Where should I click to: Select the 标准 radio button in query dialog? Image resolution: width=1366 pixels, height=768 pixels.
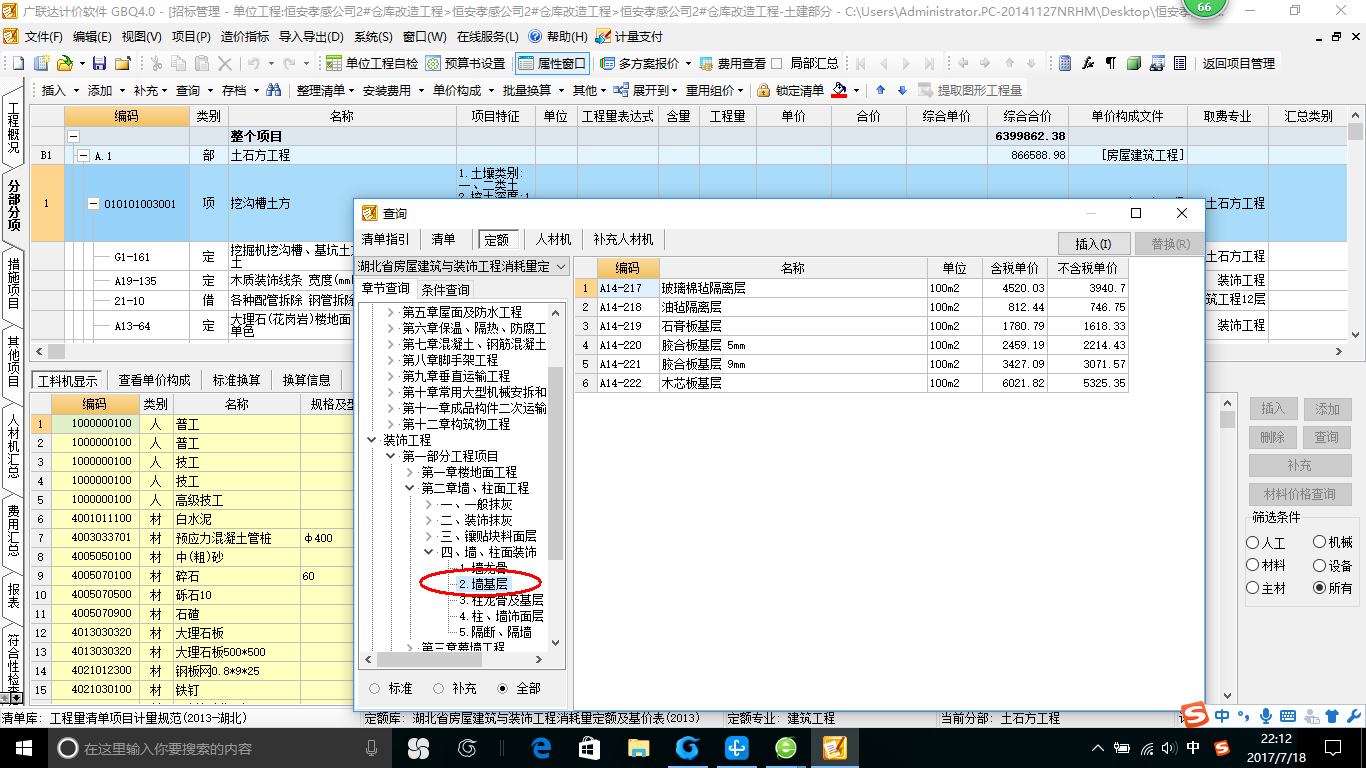[375, 688]
